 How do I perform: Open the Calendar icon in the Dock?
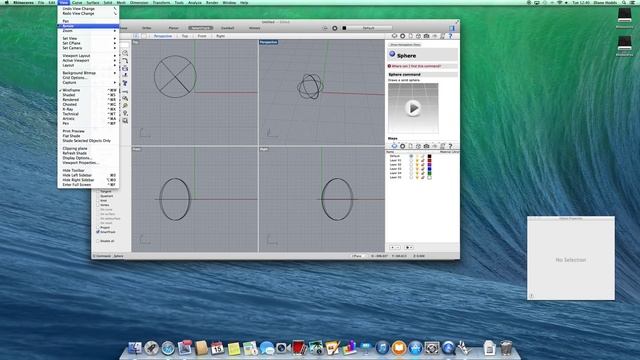click(218, 348)
